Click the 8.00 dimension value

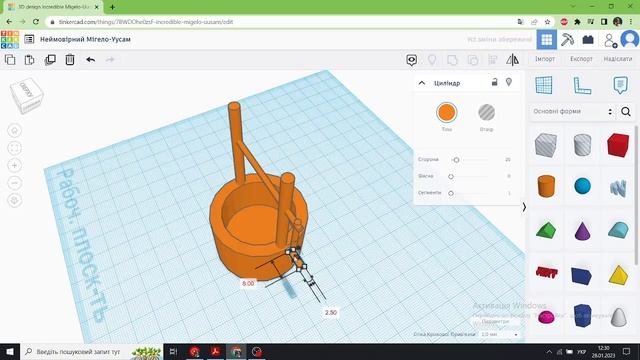[248, 283]
